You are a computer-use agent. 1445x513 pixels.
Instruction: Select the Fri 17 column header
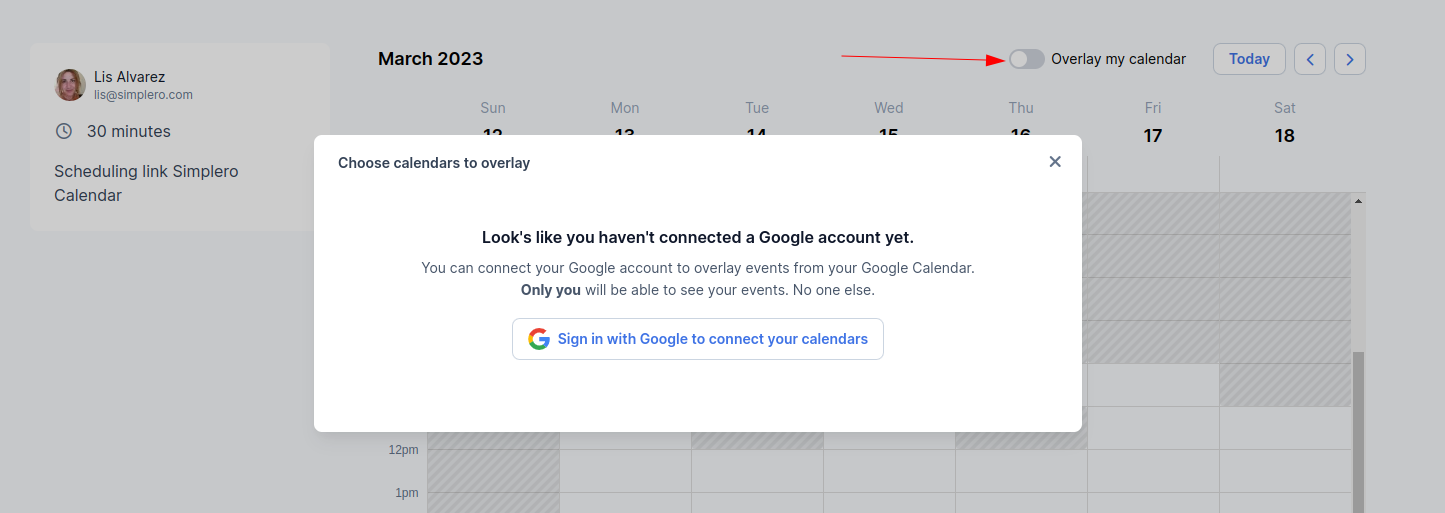[1153, 122]
